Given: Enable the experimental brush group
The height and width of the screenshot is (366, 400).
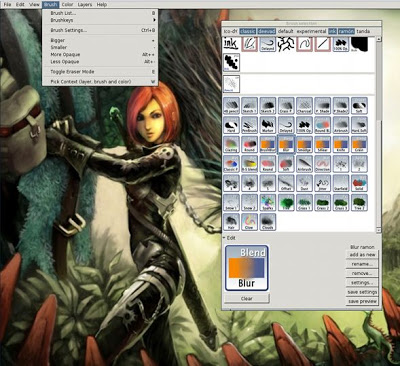Looking at the screenshot, I should click(311, 31).
